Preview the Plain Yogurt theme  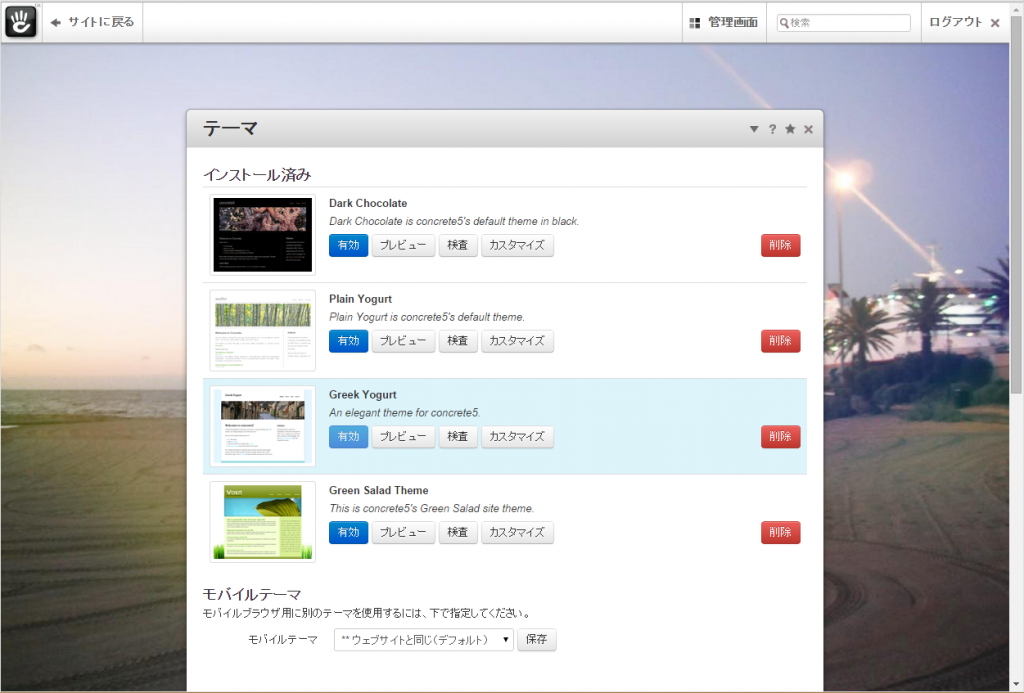point(403,340)
